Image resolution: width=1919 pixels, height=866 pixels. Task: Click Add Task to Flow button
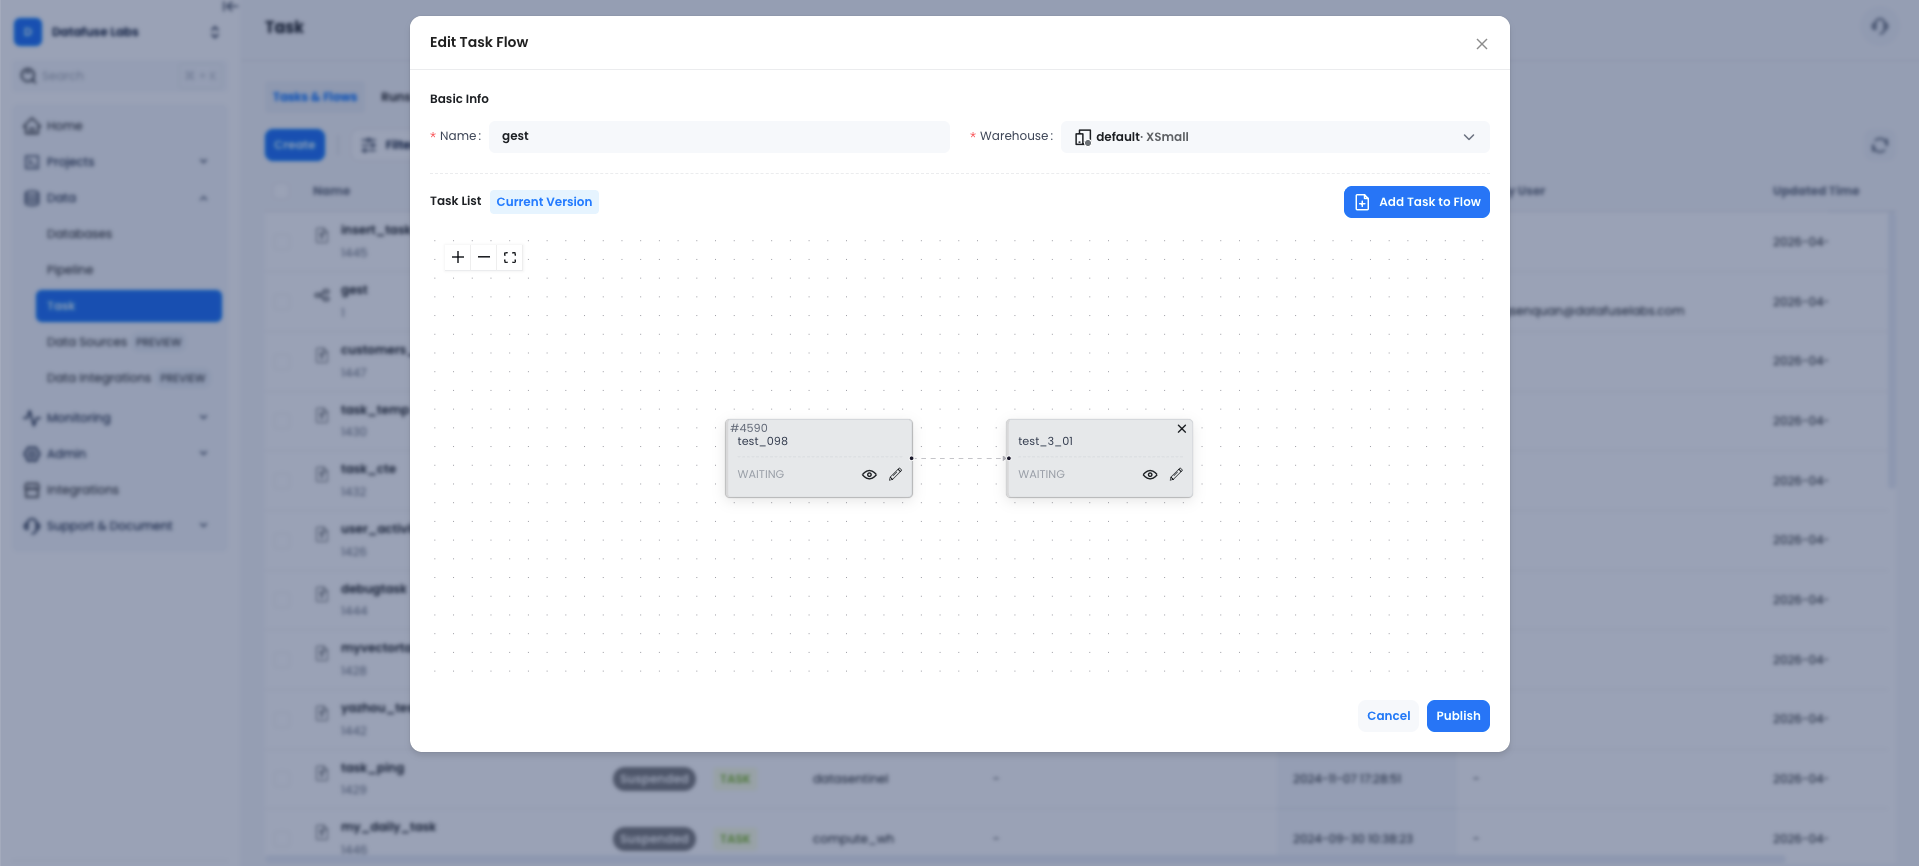pyautogui.click(x=1416, y=202)
